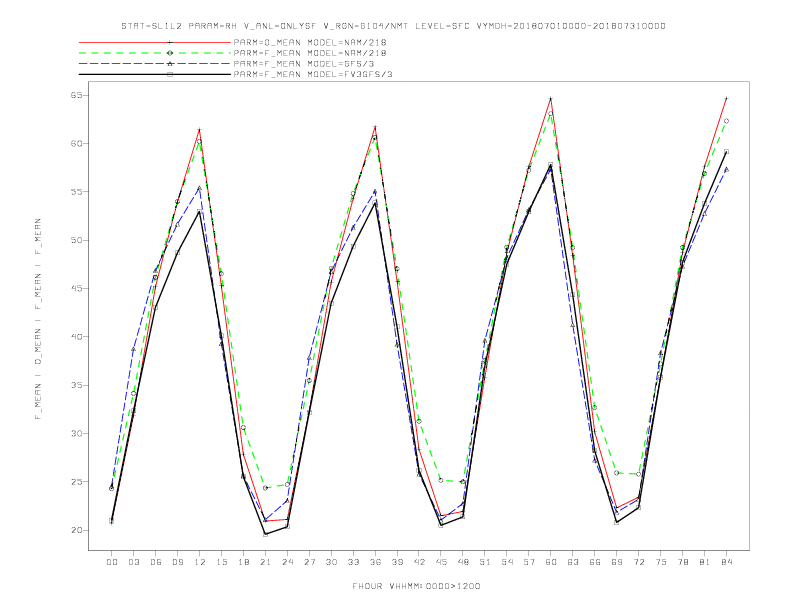Image resolution: width=792 pixels, height=612 pixels.
Task: Click the chart title starting with STAT=SL1L2
Action: click(x=393, y=26)
